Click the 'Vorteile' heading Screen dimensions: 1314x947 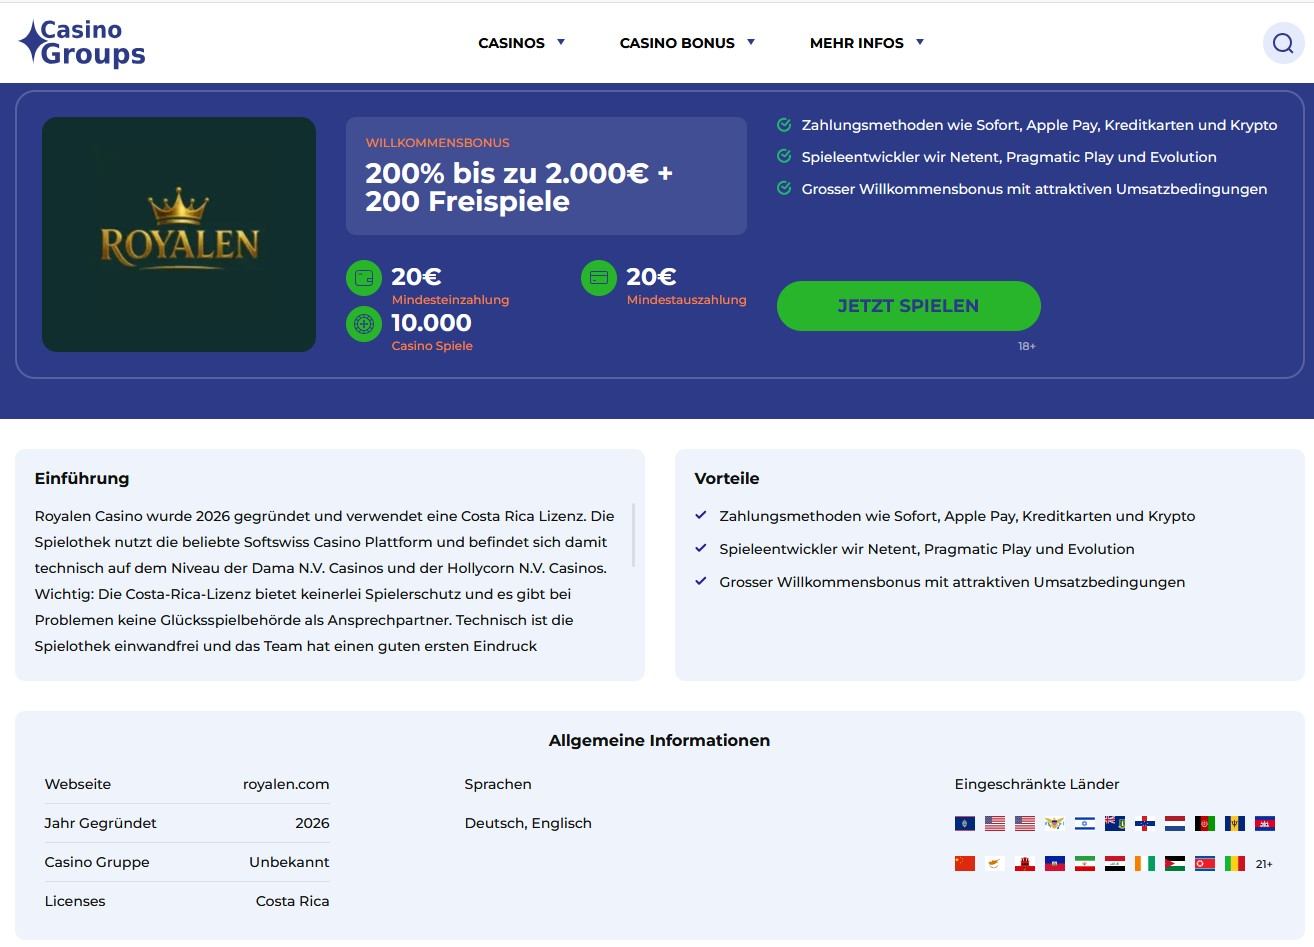(726, 478)
